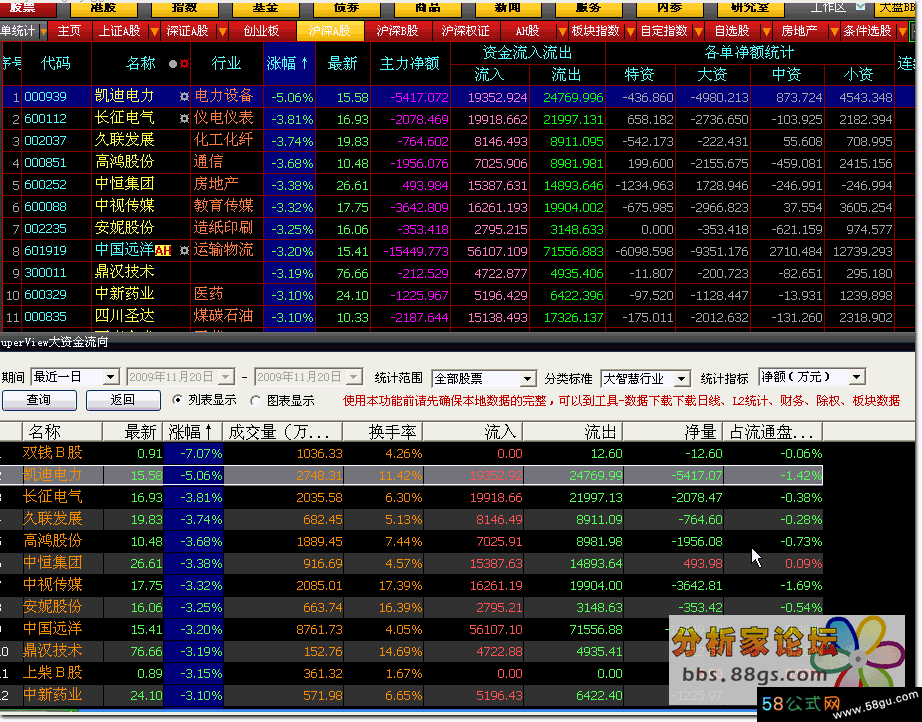Switch to the 沪深权证 tab

point(466,31)
